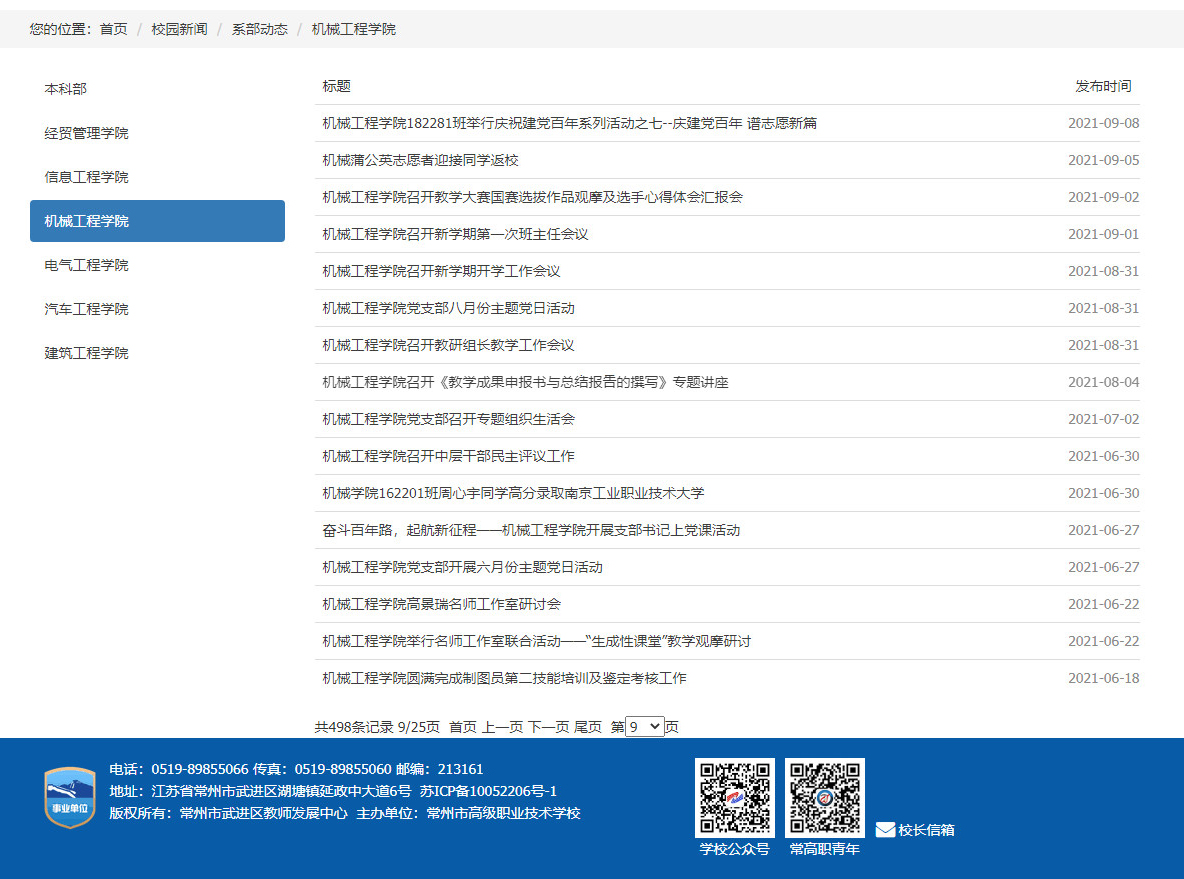Click 校园新闻 breadcrumb link
This screenshot has height=879, width=1184.
[x=179, y=29]
